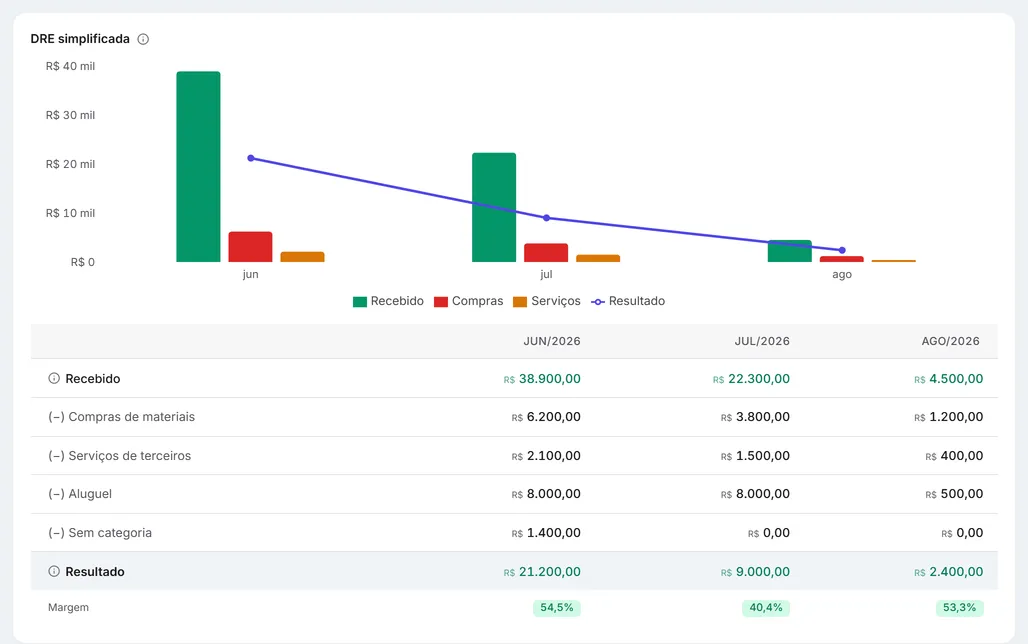Click Compras de materiais row label
This screenshot has height=644, width=1028.
tap(121, 416)
